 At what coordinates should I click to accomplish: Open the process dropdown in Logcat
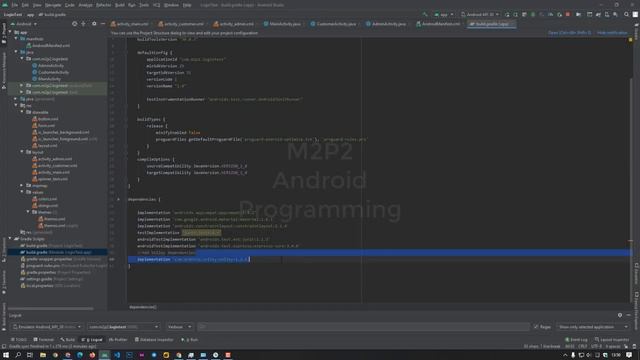point(124,327)
